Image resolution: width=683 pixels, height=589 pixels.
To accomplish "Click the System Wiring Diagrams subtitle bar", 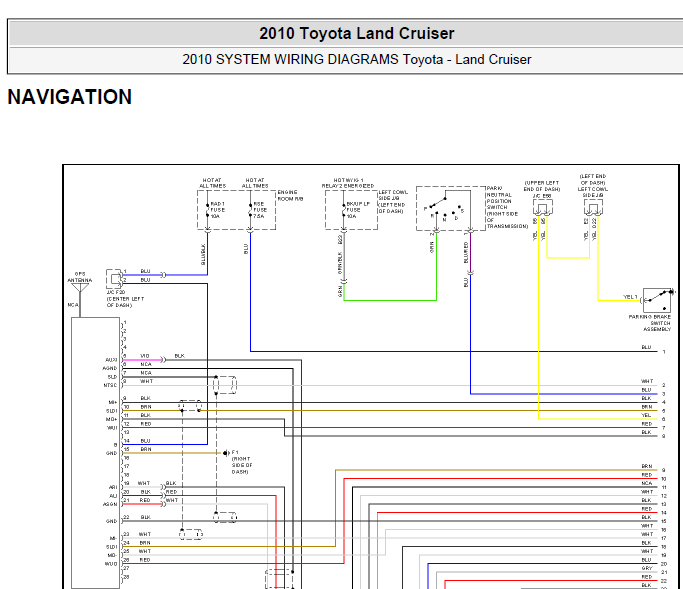I will coord(345,60).
